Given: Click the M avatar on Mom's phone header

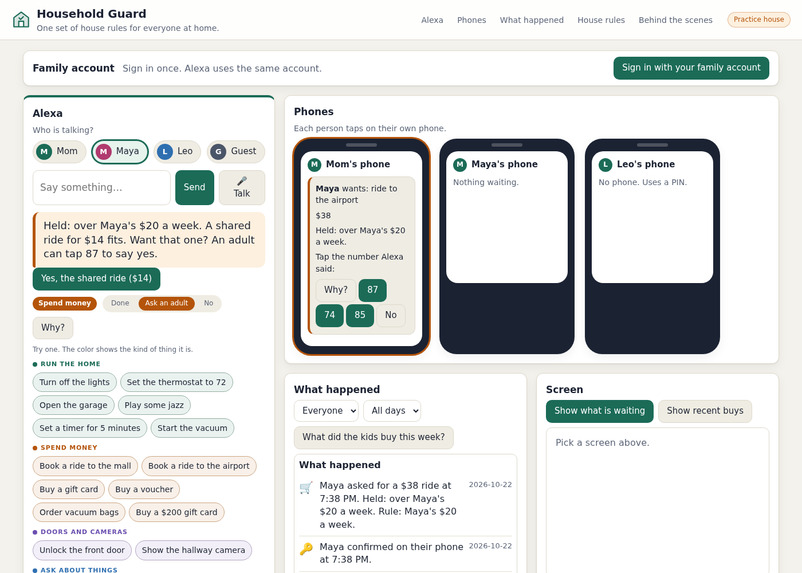Looking at the screenshot, I should pos(314,164).
